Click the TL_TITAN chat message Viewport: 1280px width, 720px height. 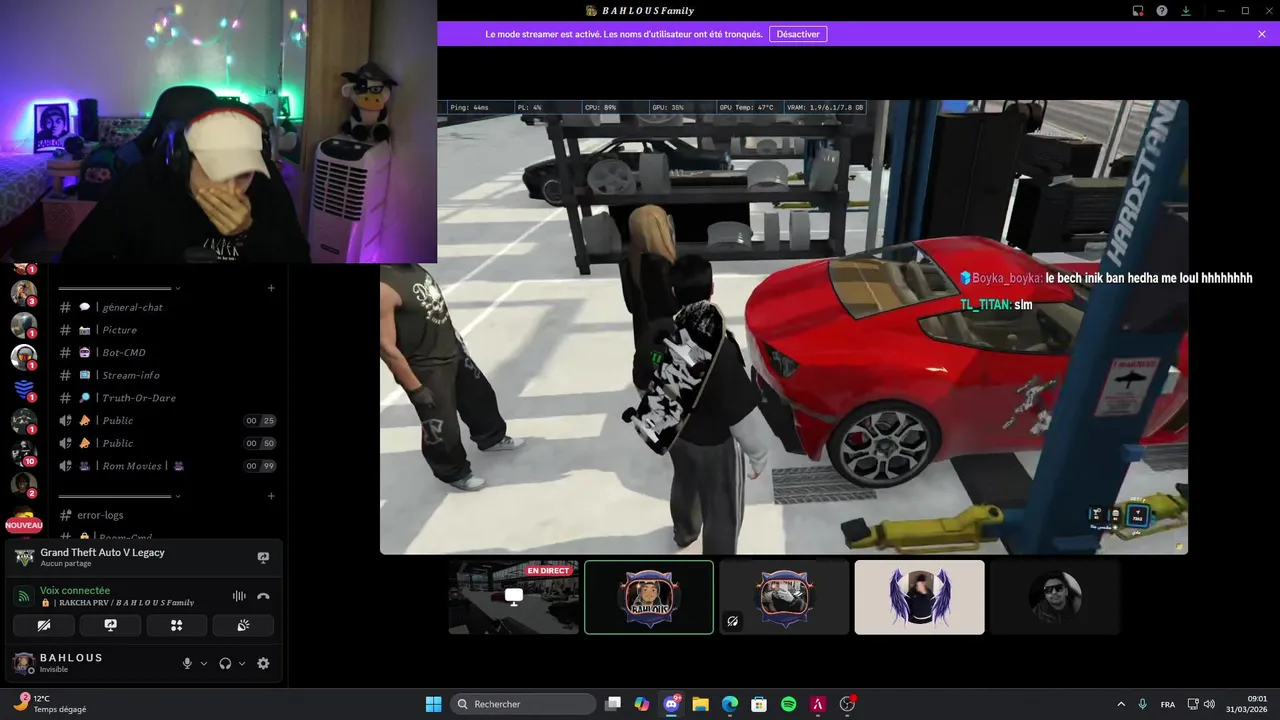click(996, 304)
